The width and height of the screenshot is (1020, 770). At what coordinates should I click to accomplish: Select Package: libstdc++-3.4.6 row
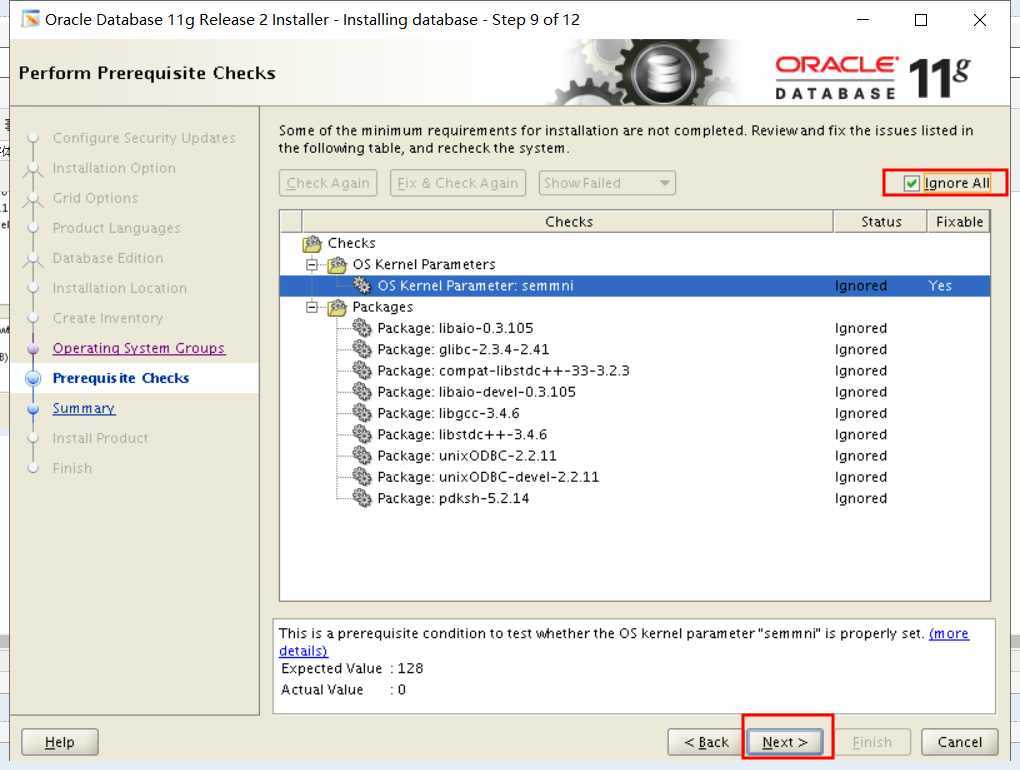pyautogui.click(x=635, y=434)
